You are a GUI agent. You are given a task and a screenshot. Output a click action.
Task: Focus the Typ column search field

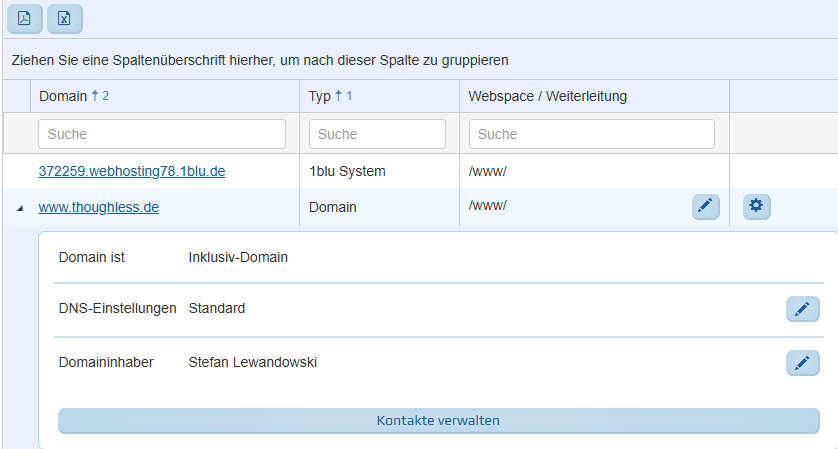[x=377, y=134]
